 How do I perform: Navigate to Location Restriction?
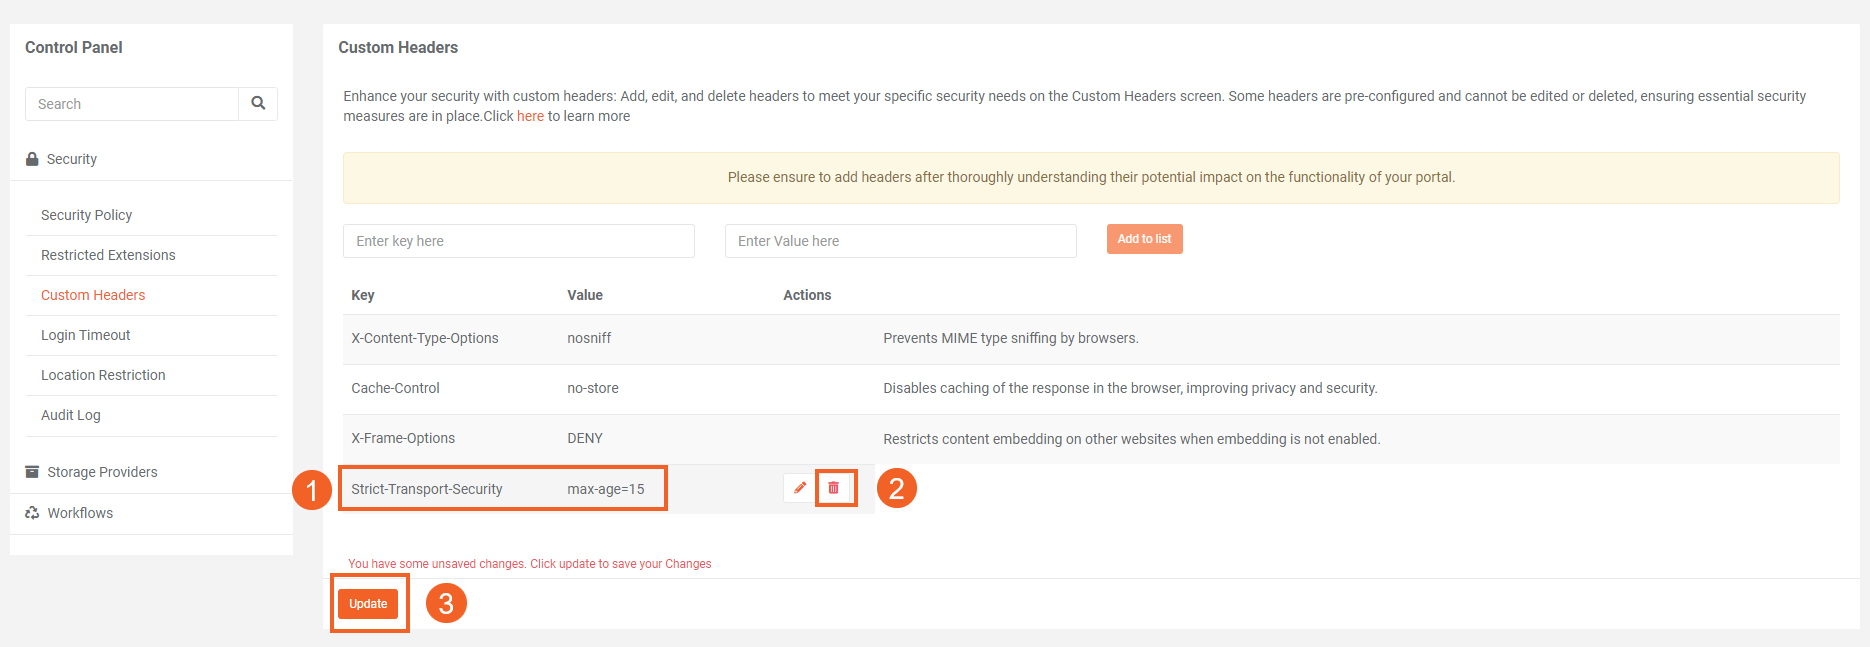click(103, 375)
